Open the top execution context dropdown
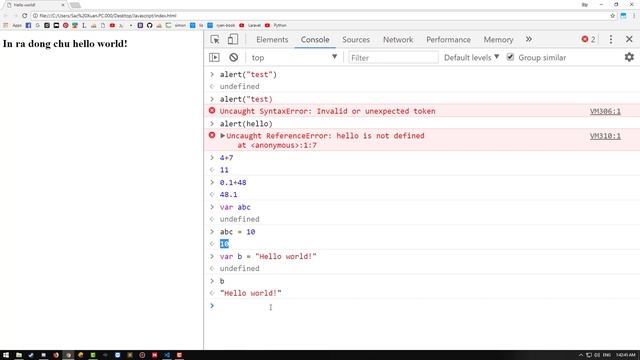640x360 pixels. (x=294, y=58)
